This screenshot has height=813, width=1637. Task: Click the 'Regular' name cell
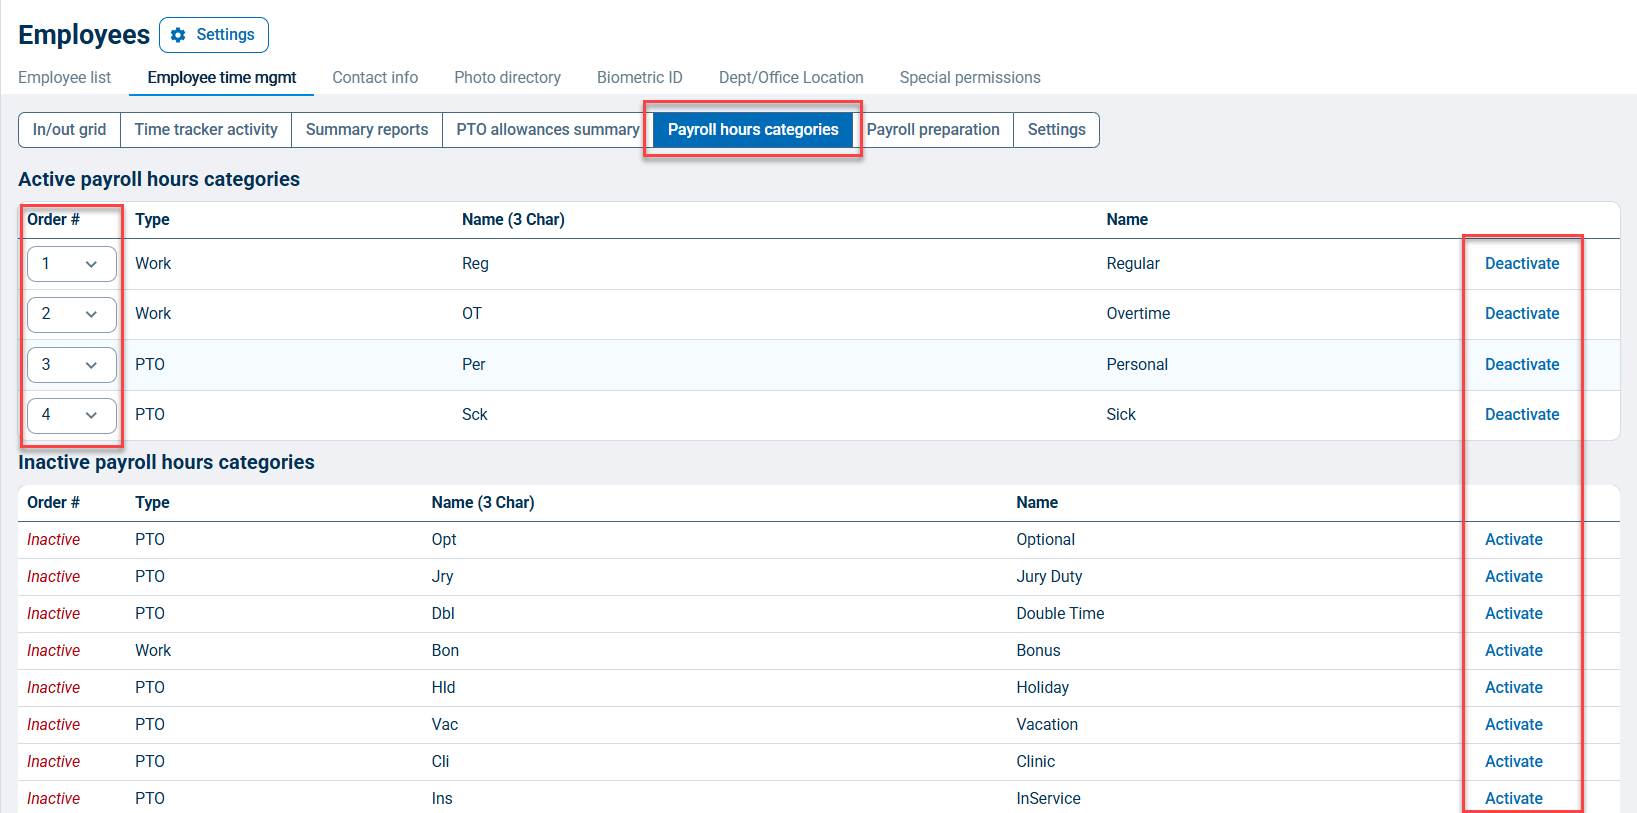pos(1133,264)
